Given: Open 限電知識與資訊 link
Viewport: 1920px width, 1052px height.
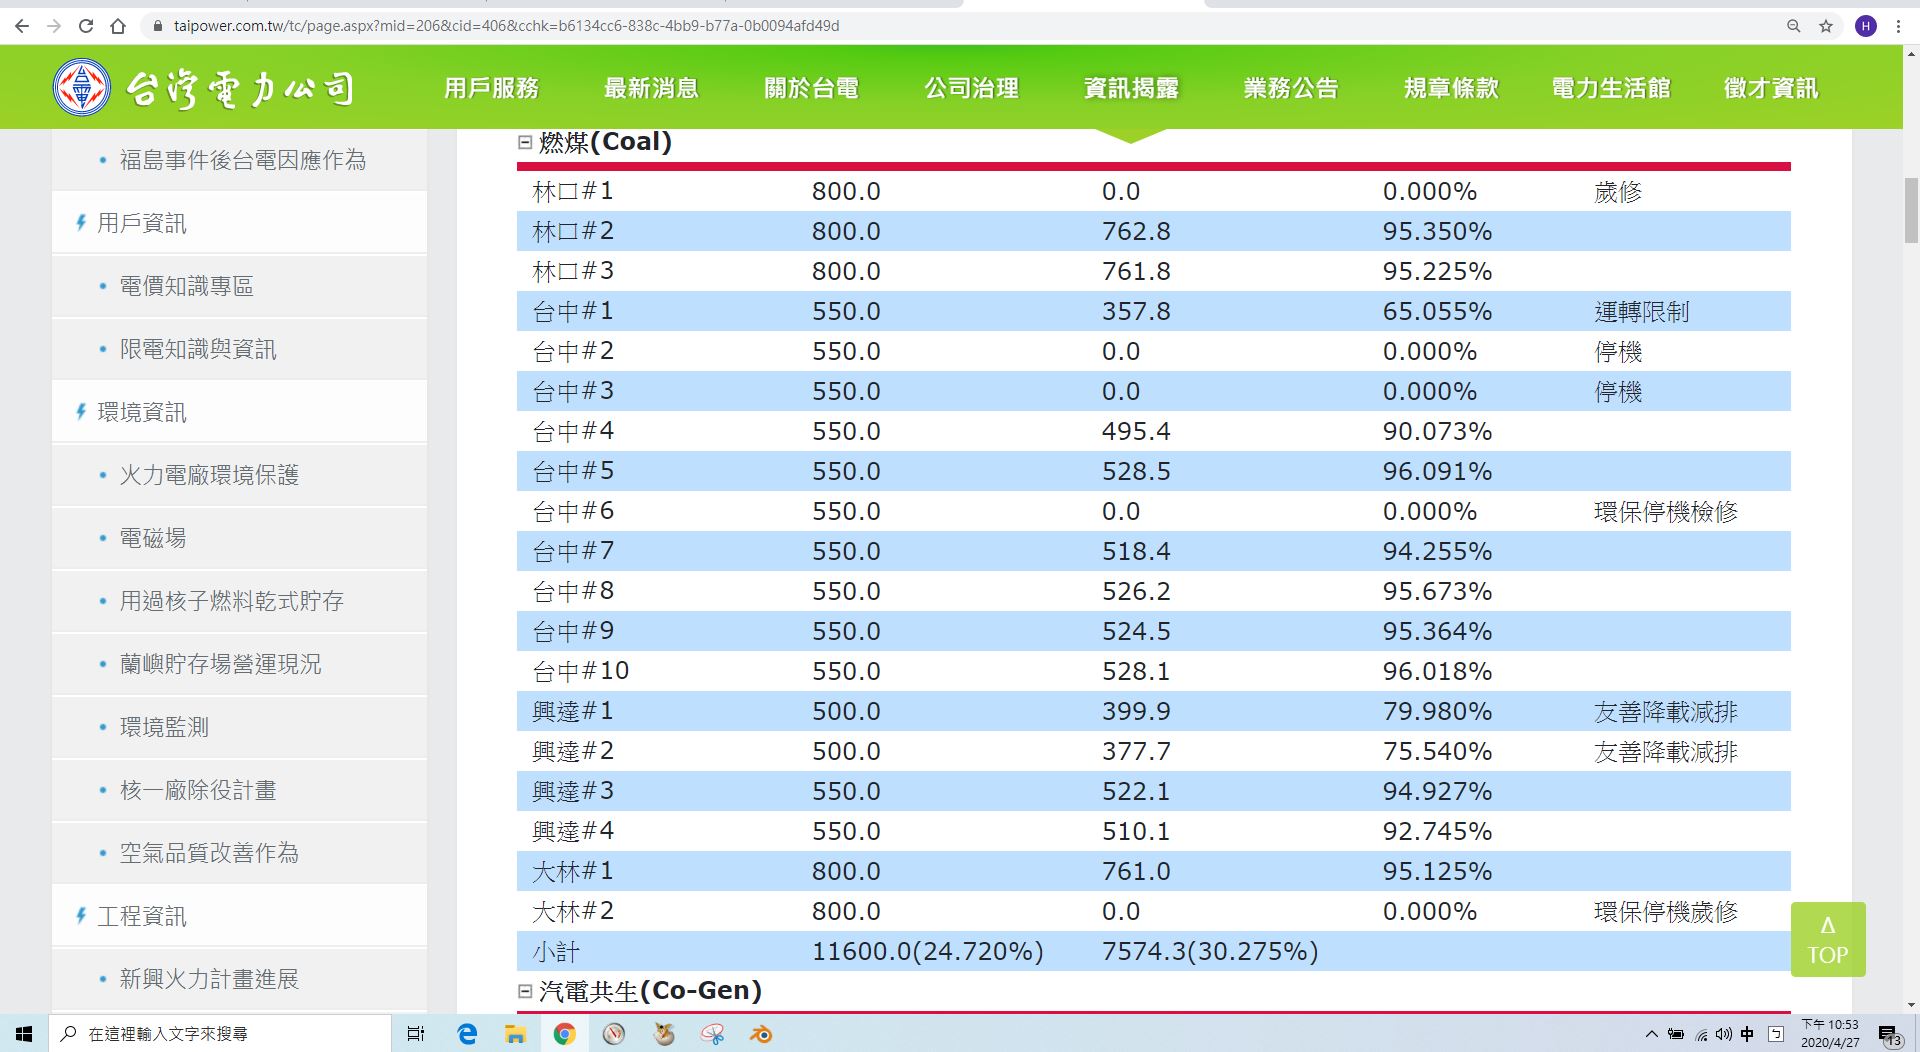Looking at the screenshot, I should pos(198,349).
